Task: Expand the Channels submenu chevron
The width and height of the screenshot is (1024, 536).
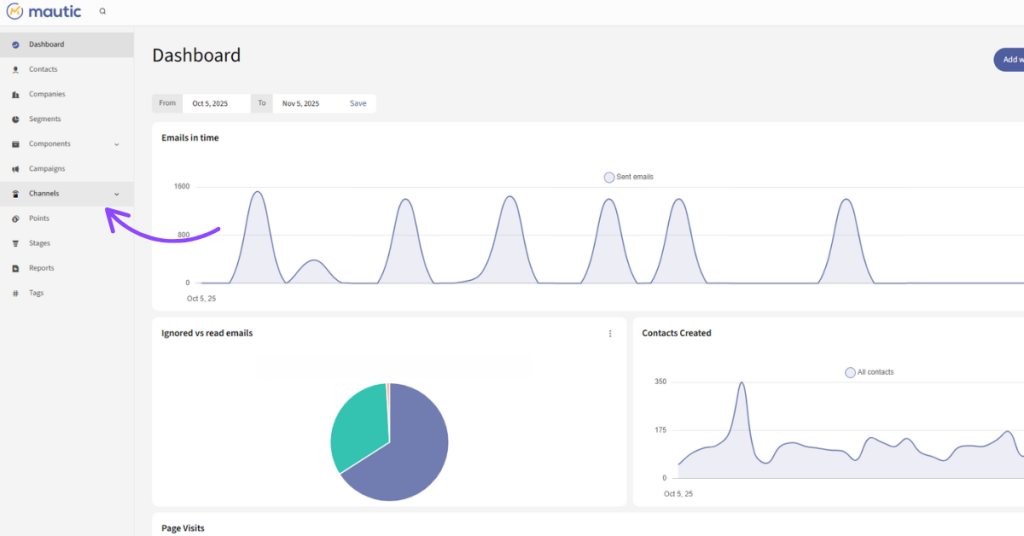Action: pos(117,194)
